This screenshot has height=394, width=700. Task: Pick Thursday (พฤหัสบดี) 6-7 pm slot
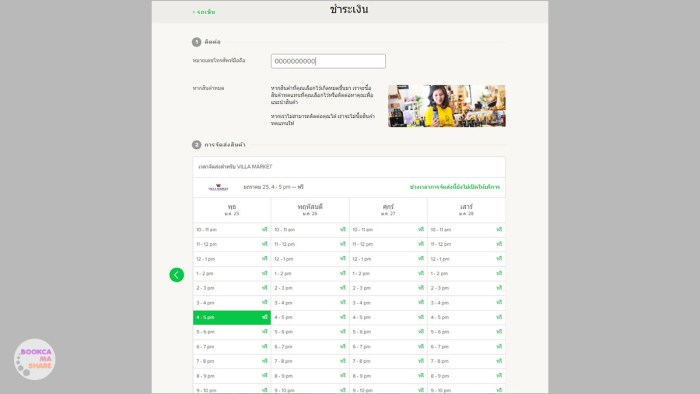[310, 347]
